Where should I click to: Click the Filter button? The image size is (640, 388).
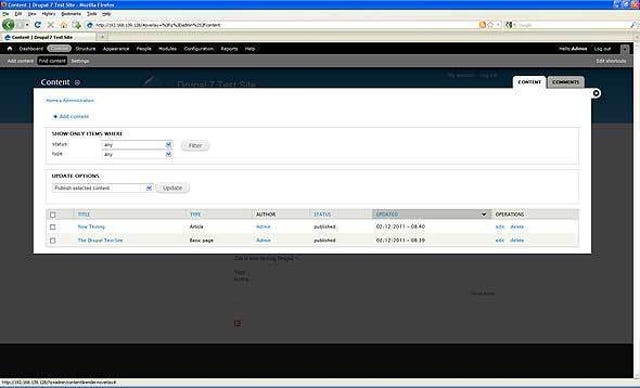[x=195, y=146]
